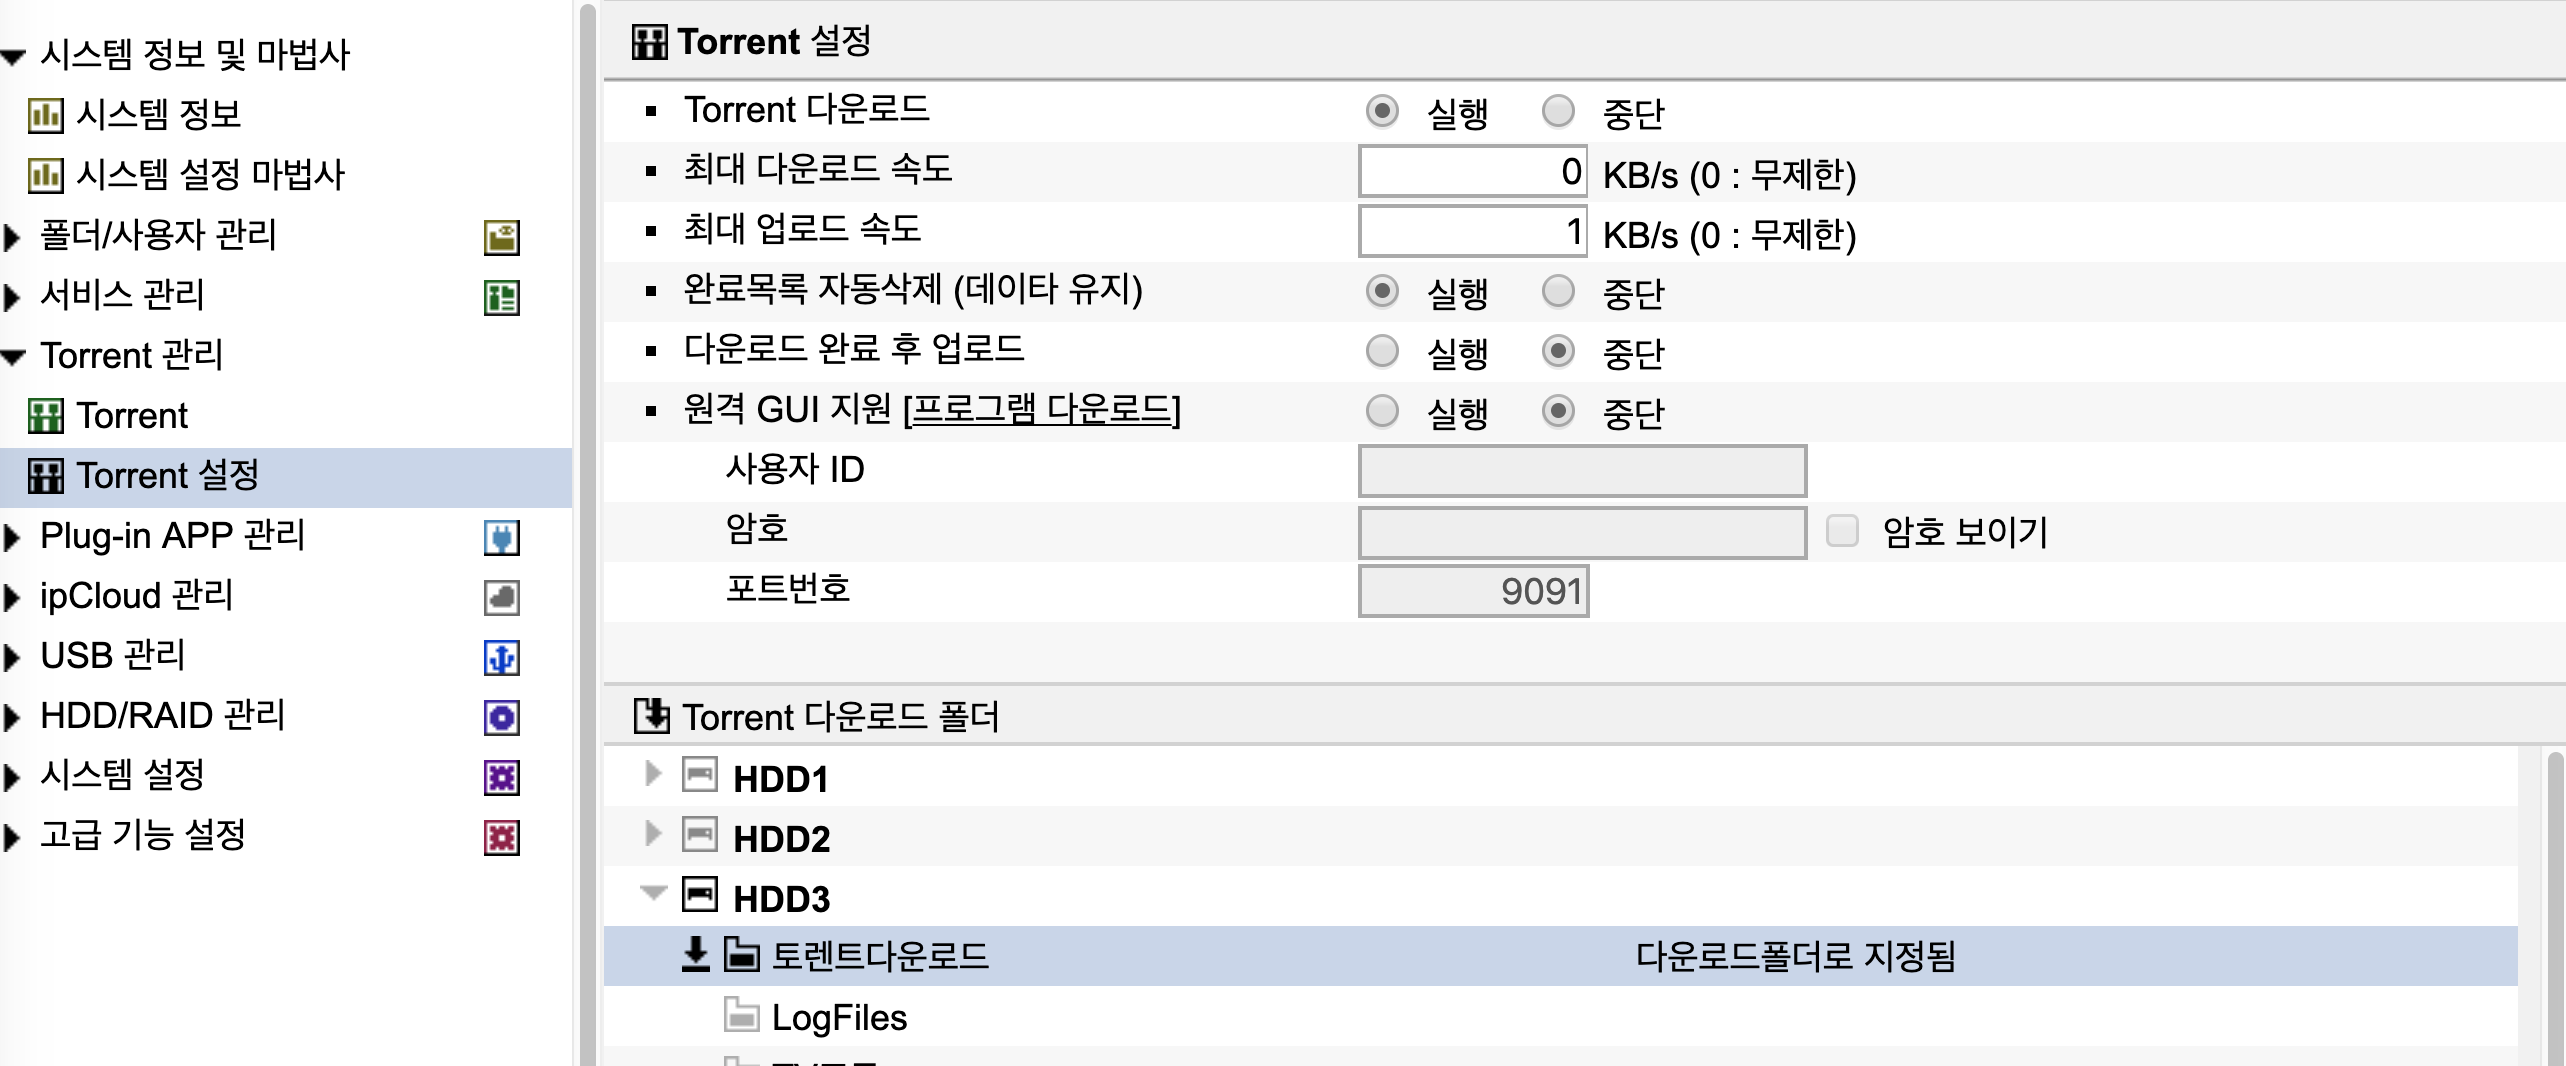This screenshot has height=1066, width=2566.
Task: Click the 토렌트다운로드 folder icon
Action: pos(742,955)
